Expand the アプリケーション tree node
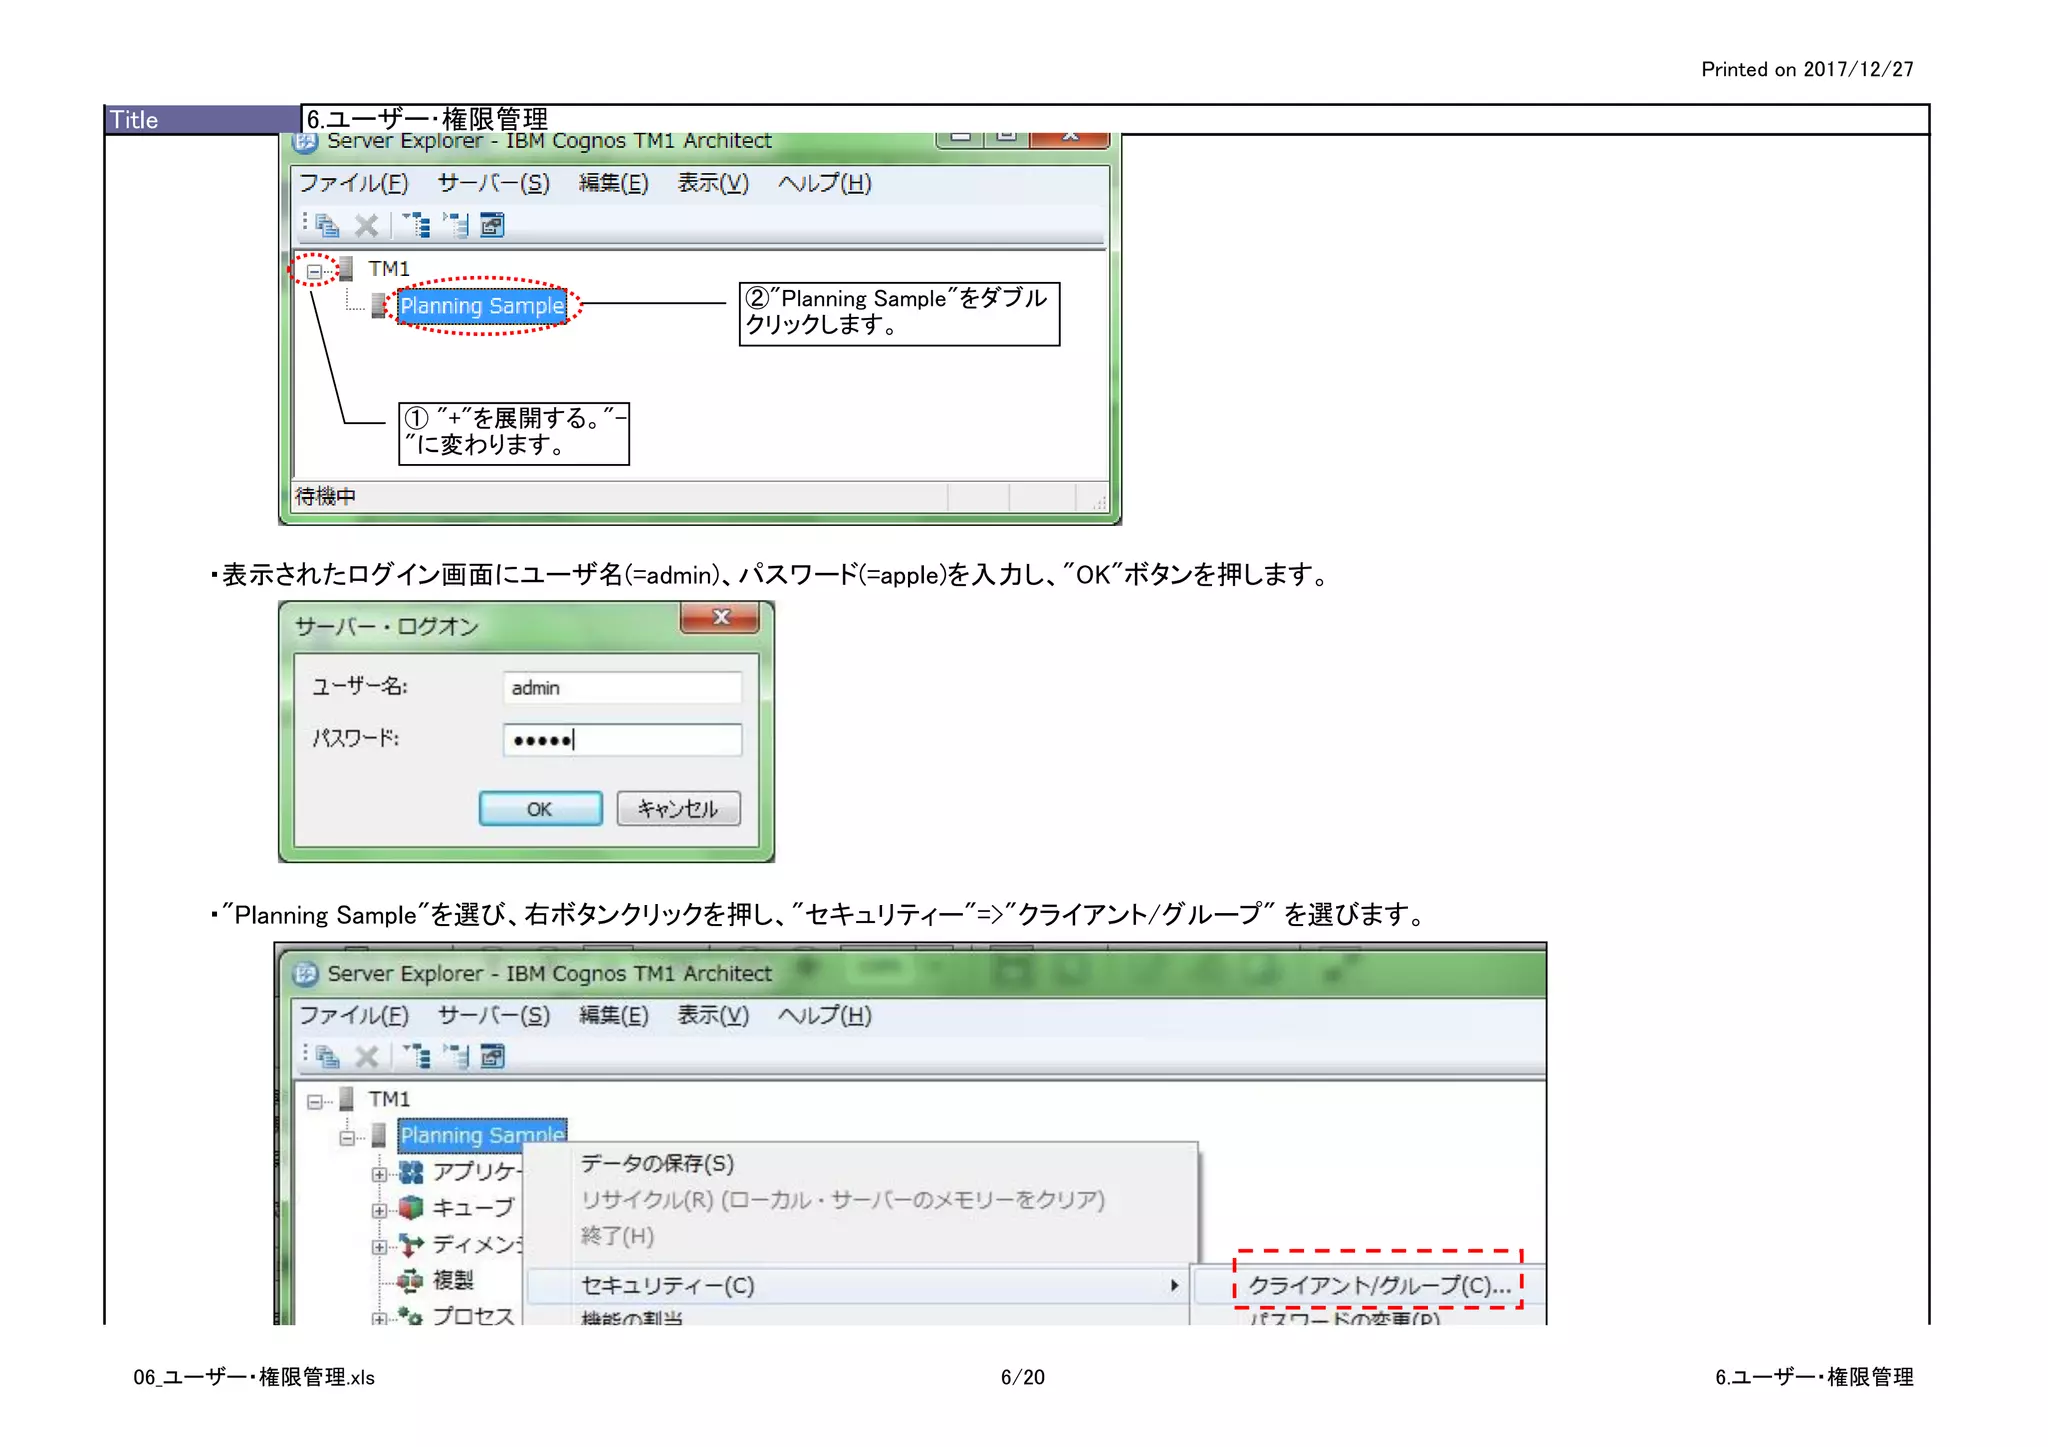The width and height of the screenshot is (2048, 1447). (379, 1174)
